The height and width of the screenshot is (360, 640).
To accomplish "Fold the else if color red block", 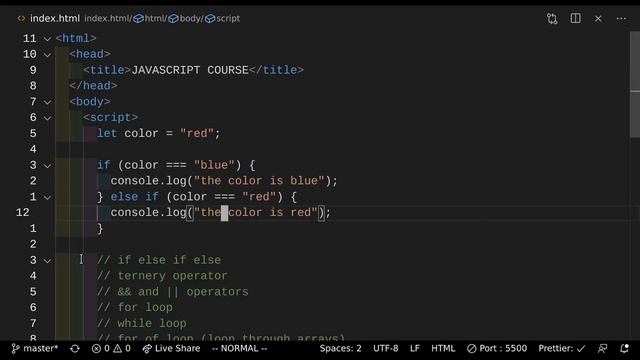I will pos(47,198).
